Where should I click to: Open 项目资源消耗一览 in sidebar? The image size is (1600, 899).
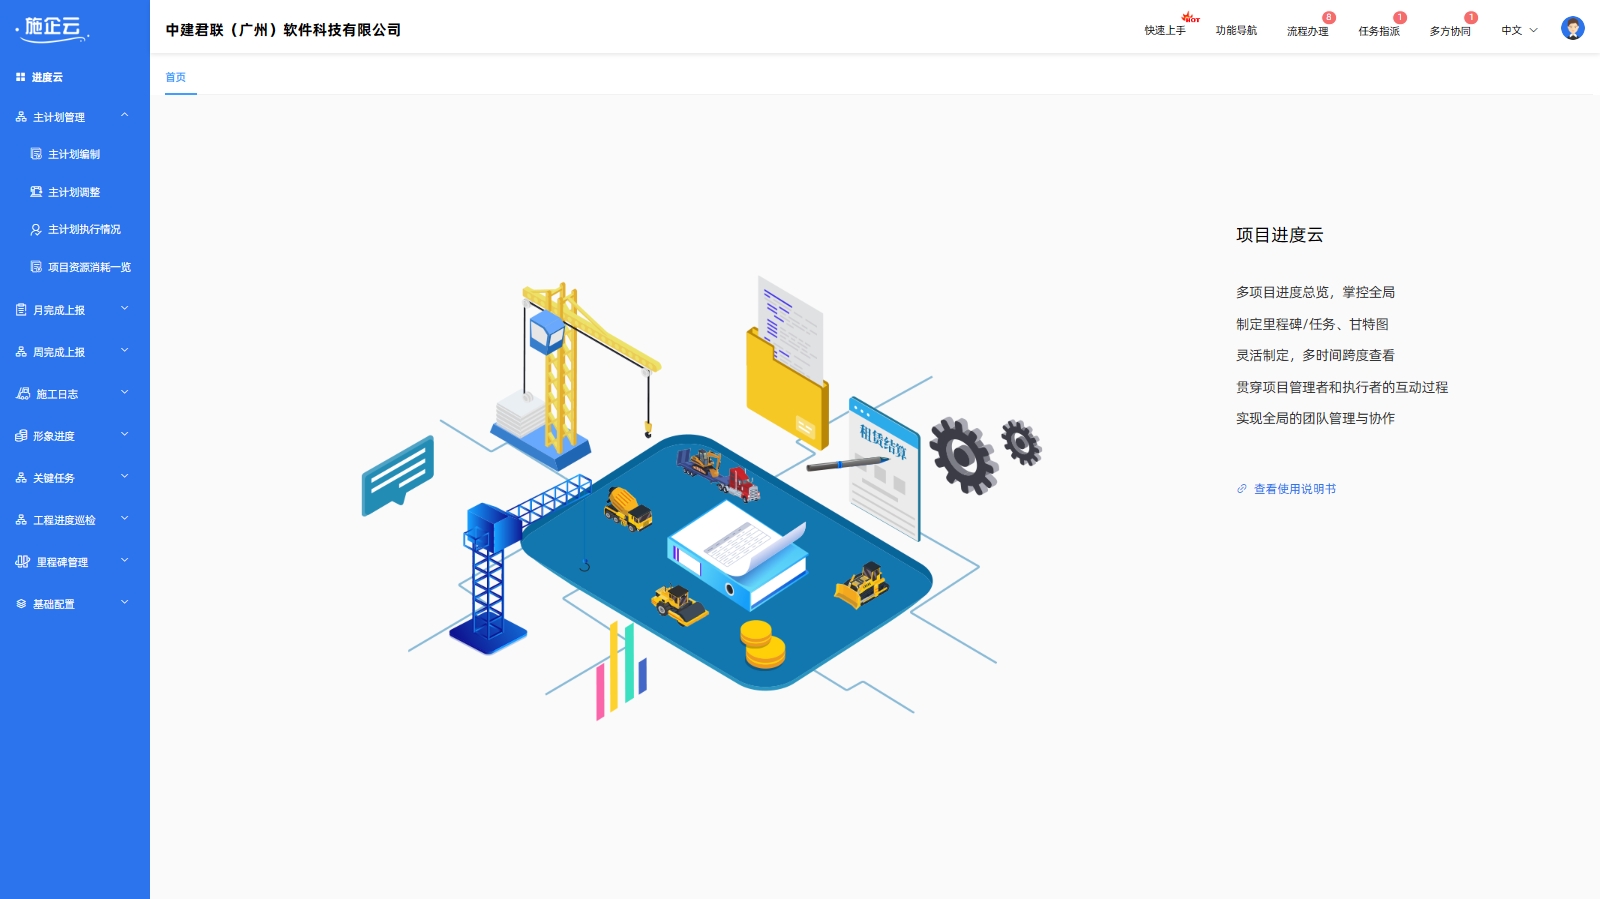click(89, 267)
